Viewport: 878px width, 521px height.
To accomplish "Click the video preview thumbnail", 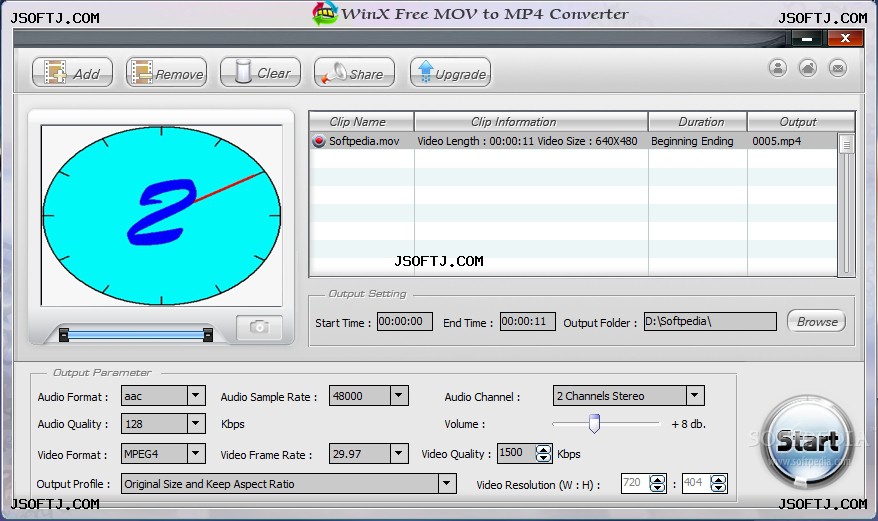I will (x=161, y=216).
